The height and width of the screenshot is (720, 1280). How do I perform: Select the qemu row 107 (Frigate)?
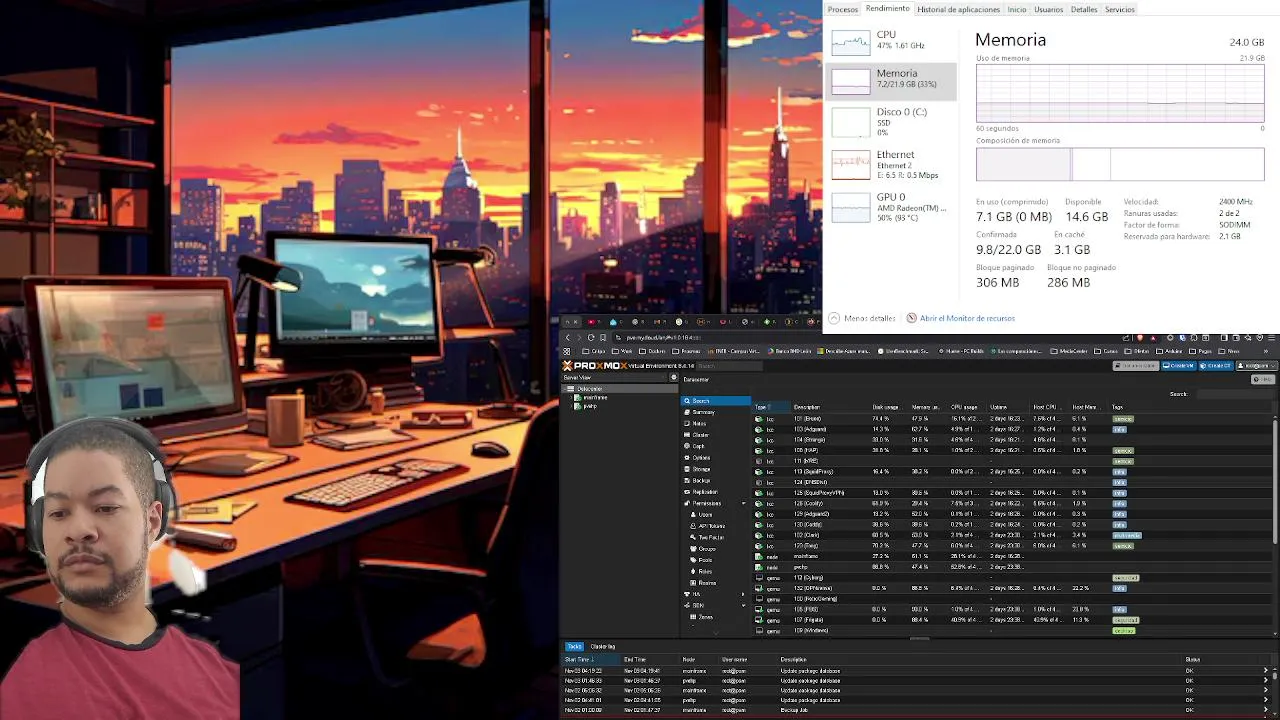[x=1012, y=620]
